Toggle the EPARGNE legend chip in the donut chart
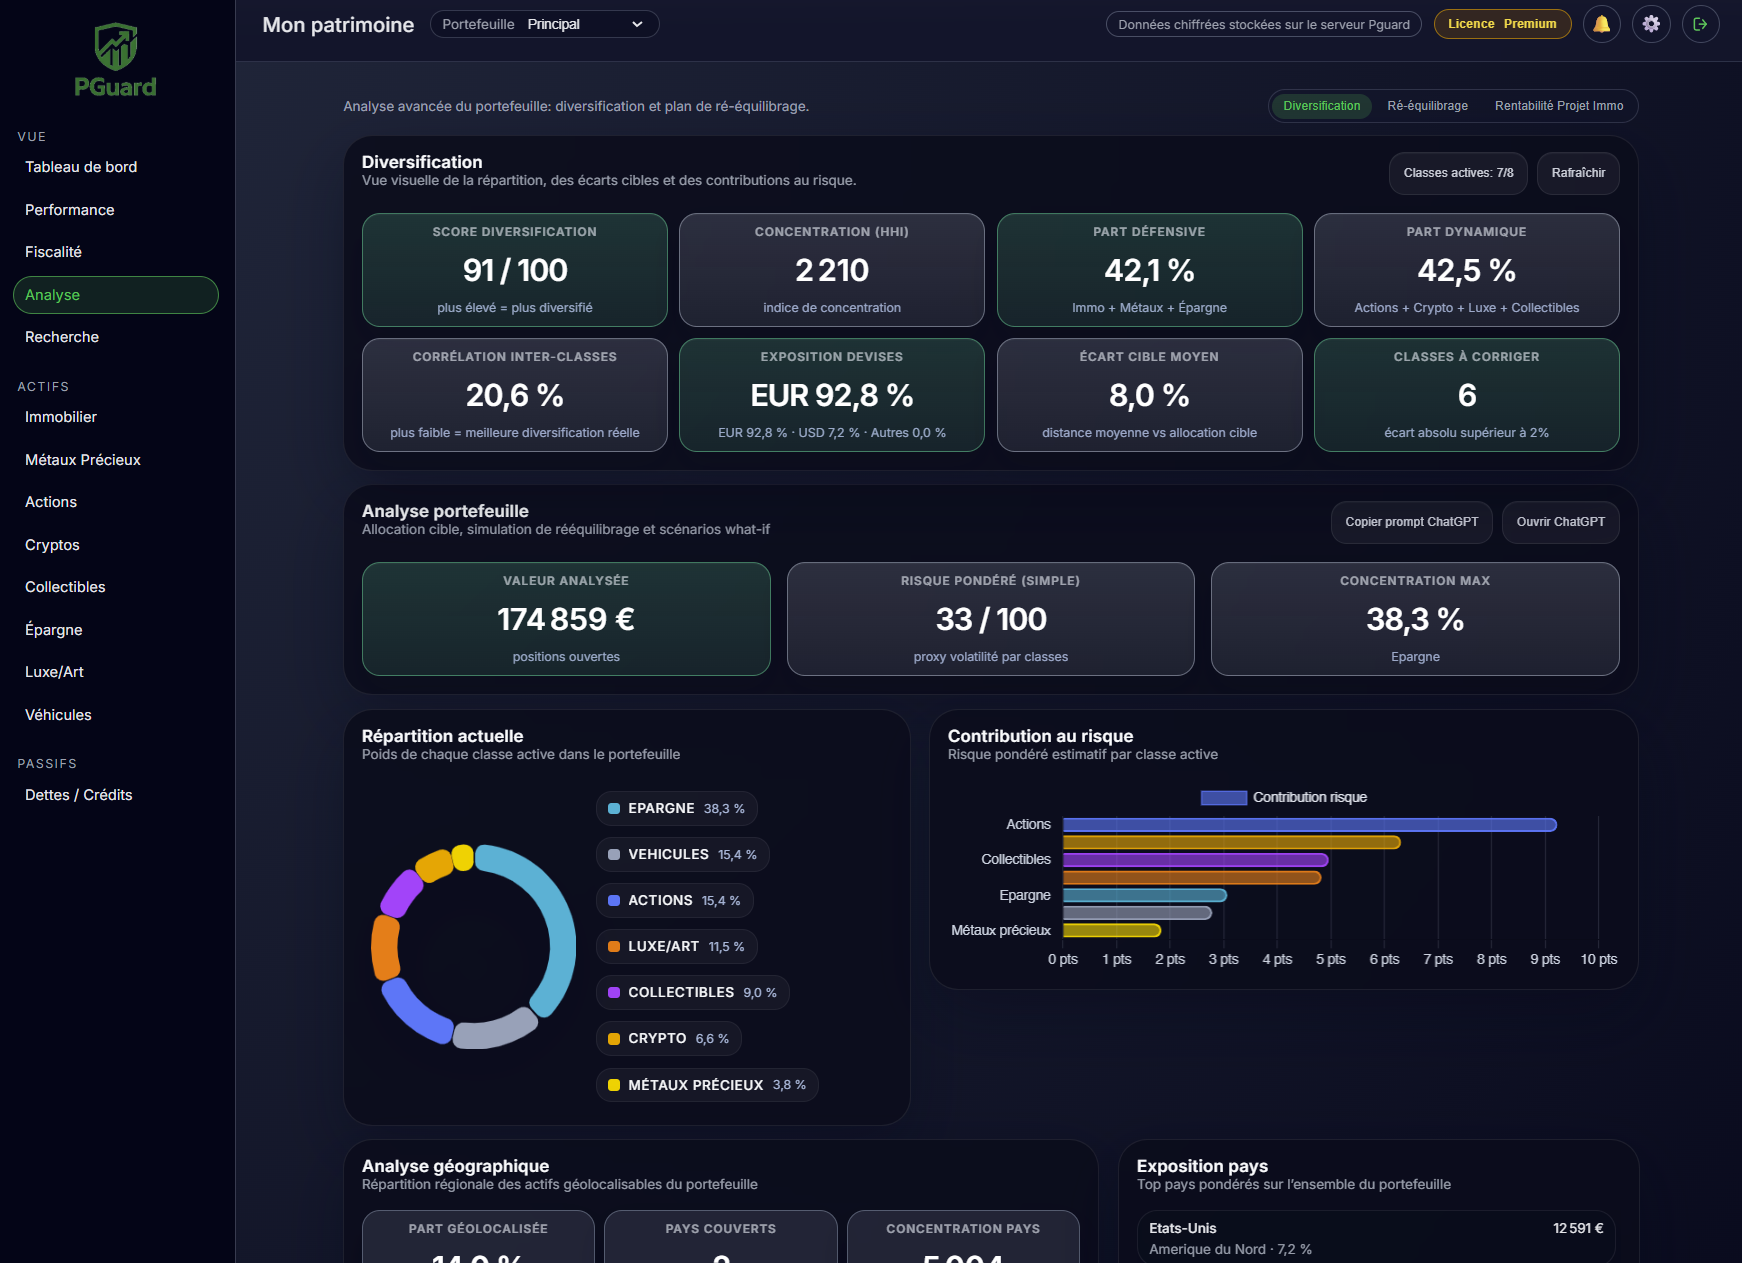 676,808
